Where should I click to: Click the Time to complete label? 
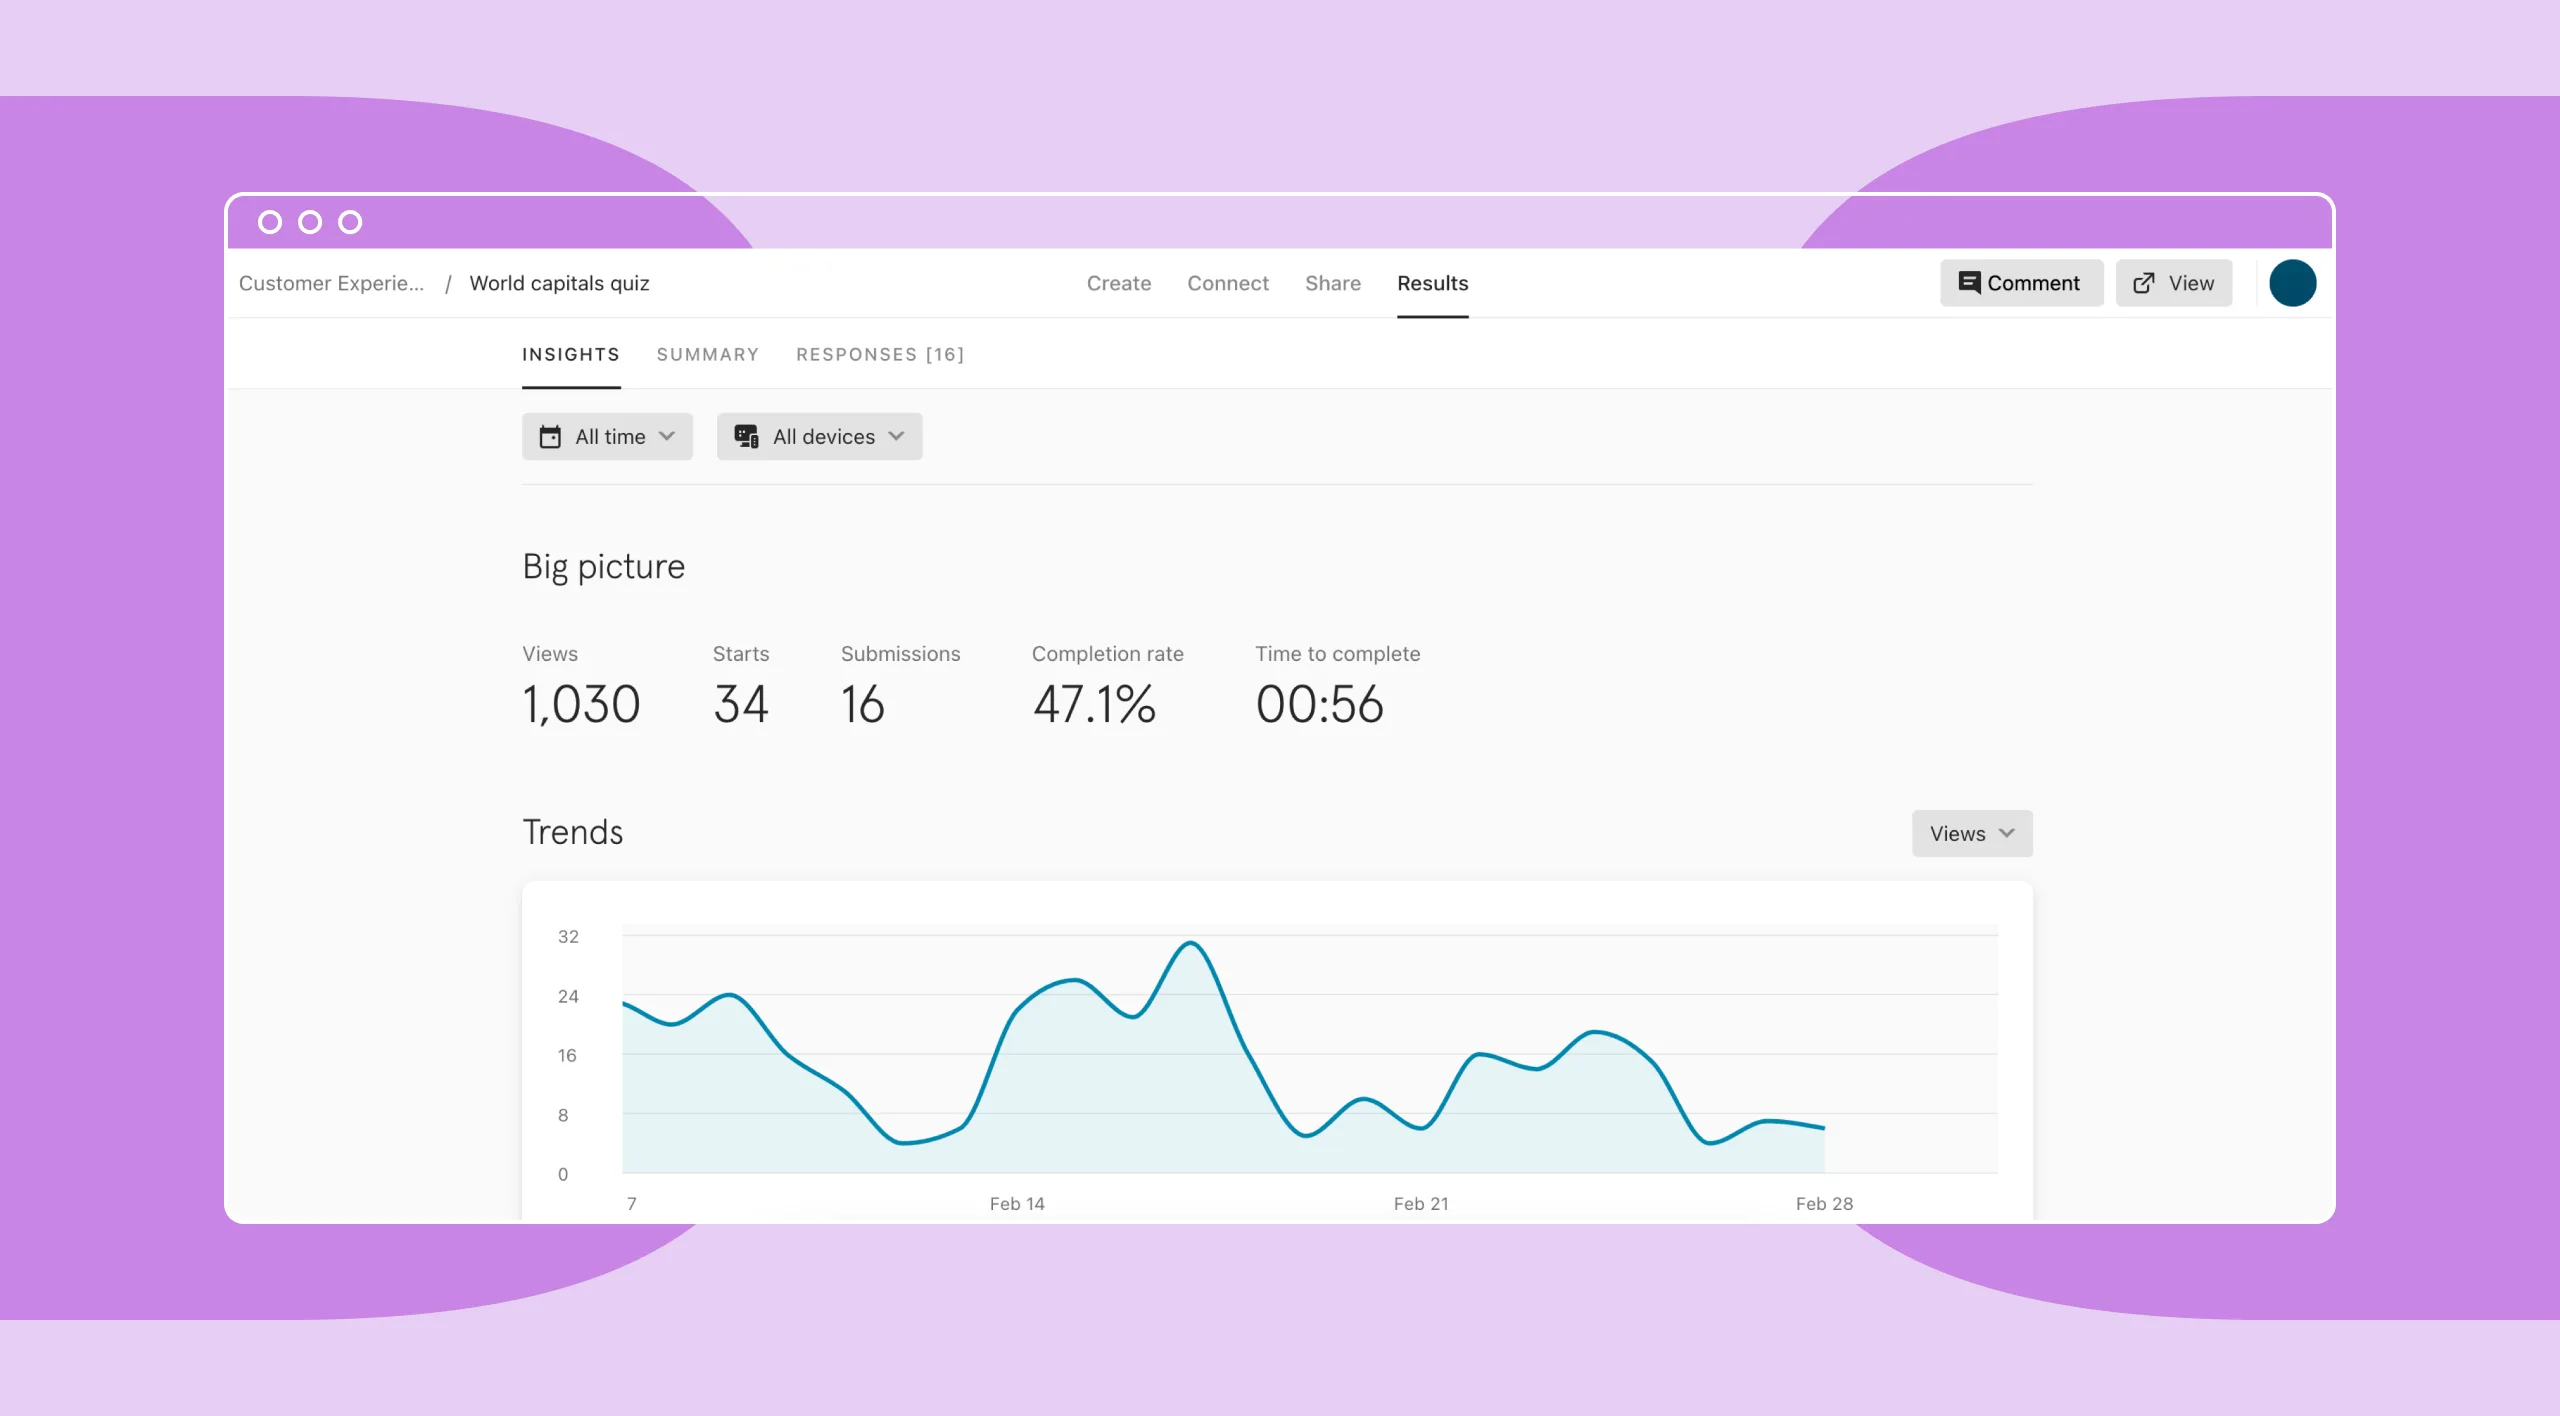click(1338, 654)
